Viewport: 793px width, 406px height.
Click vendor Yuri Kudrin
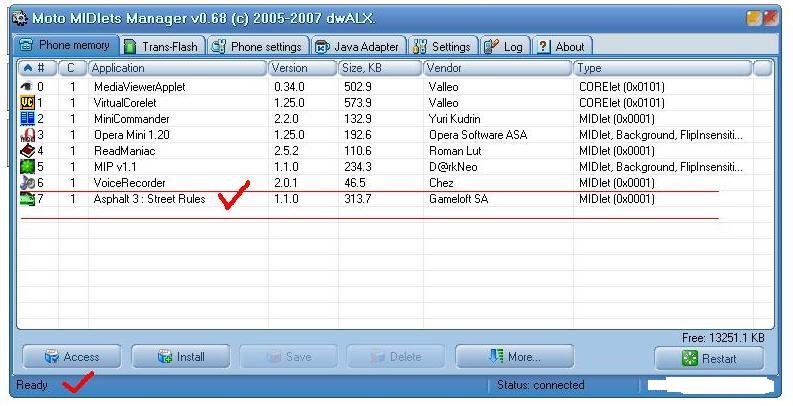(455, 119)
